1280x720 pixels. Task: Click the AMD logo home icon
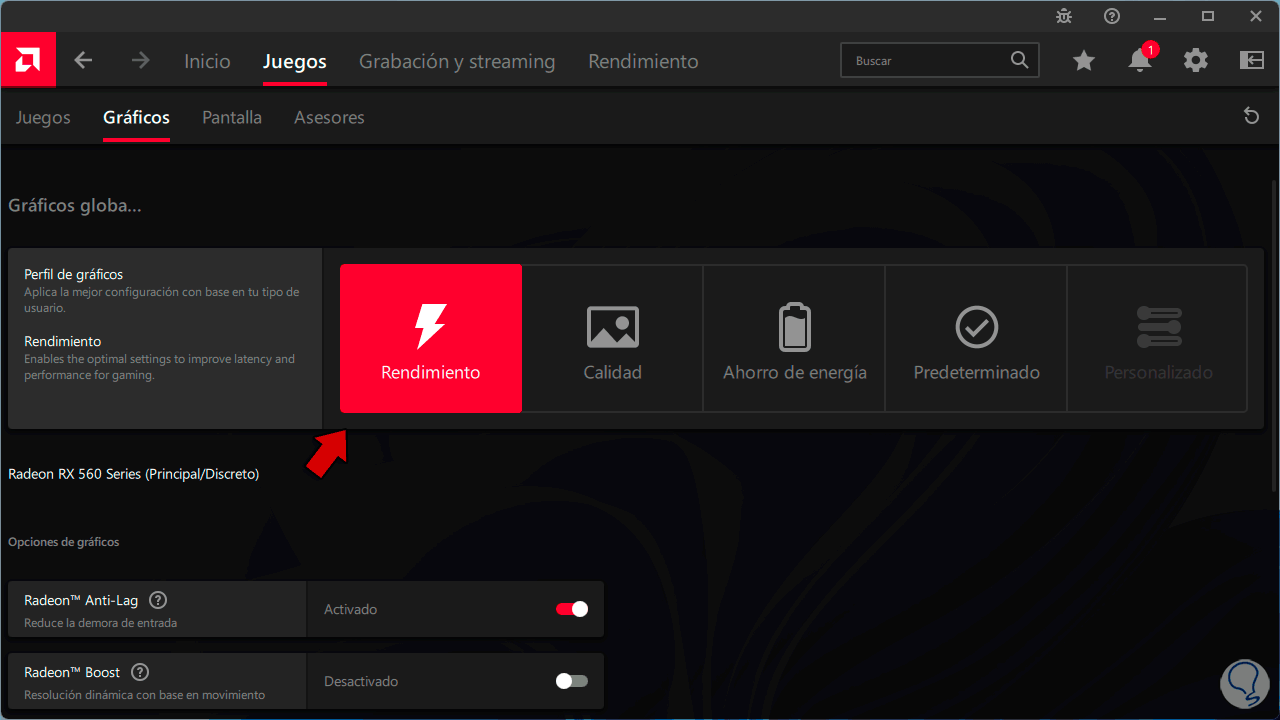(x=28, y=60)
